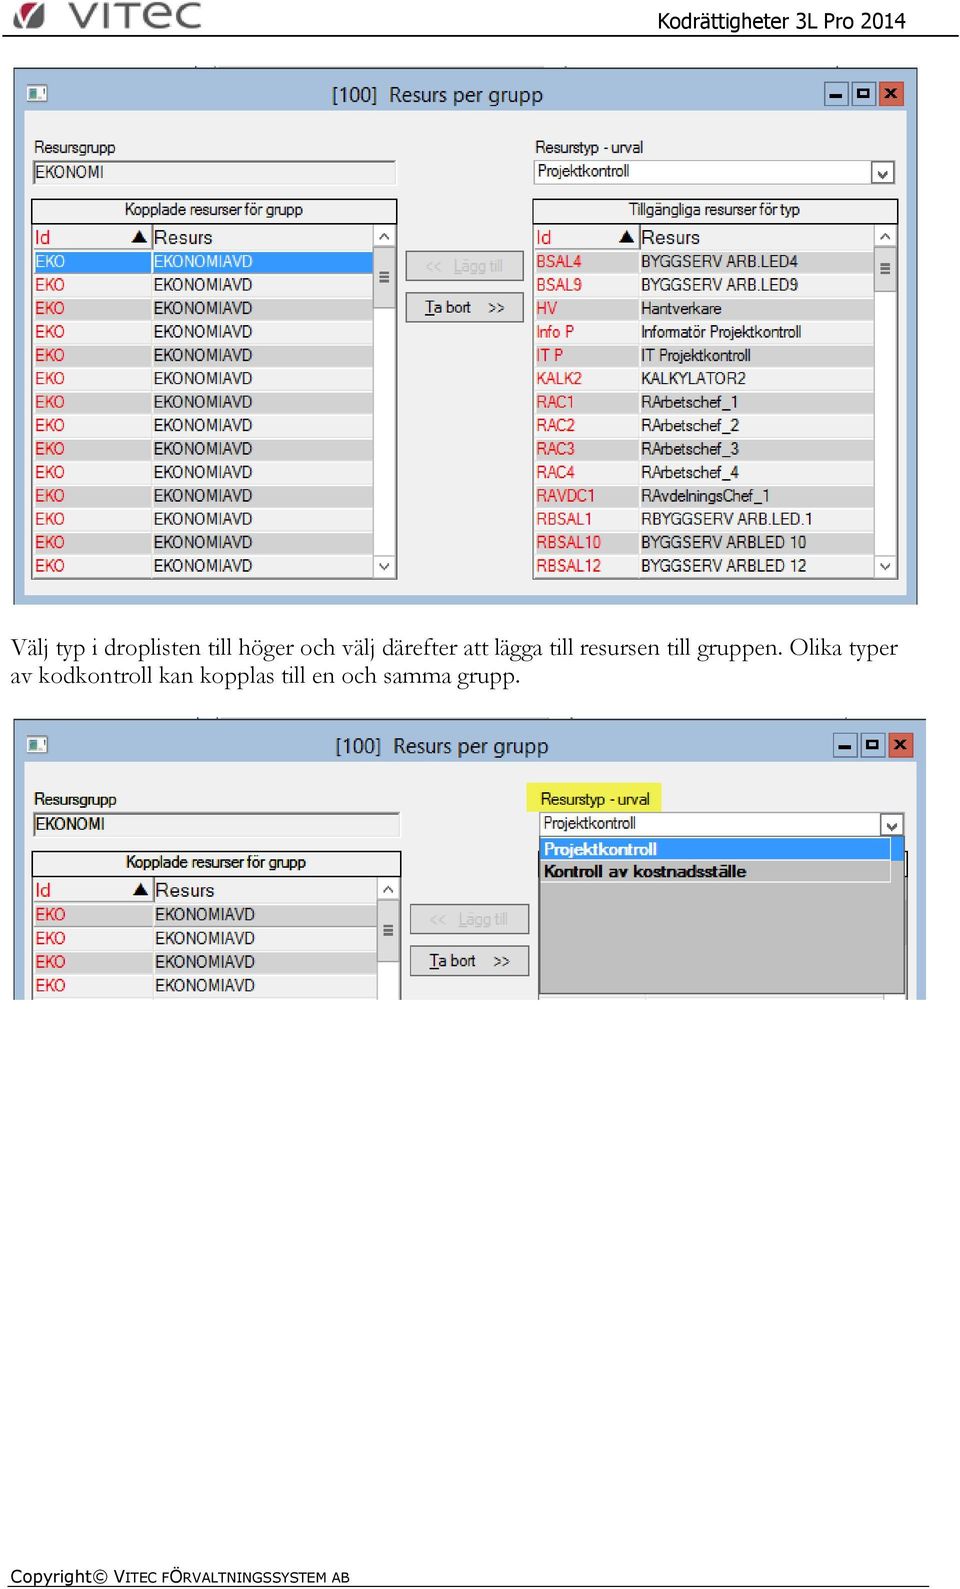Select the RAC4 RArbetschef_4 row
This screenshot has height=1589, width=960.
pos(704,472)
